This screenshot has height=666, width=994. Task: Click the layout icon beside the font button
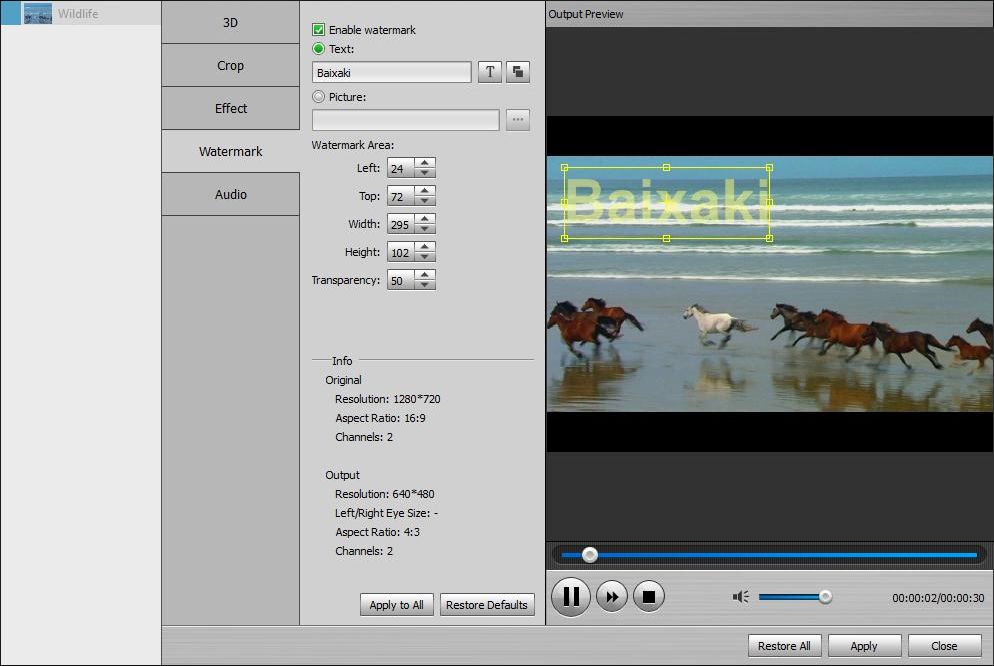pyautogui.click(x=517, y=71)
